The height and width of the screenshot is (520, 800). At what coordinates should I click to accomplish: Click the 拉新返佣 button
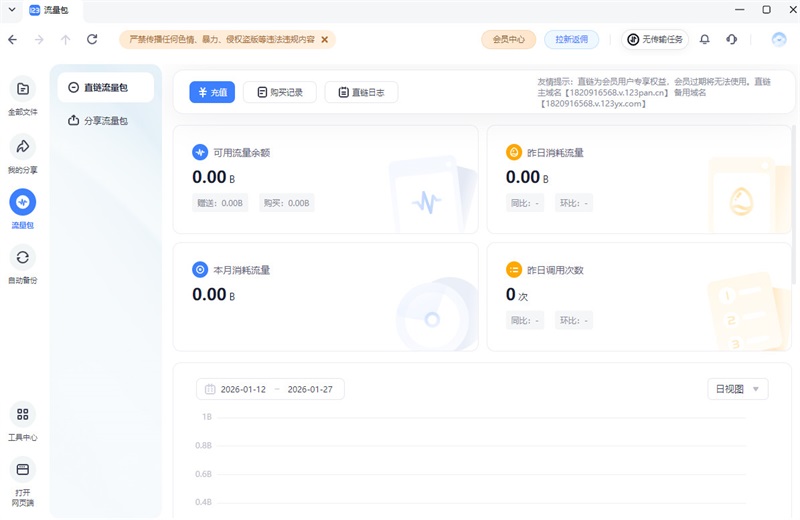pyautogui.click(x=571, y=39)
